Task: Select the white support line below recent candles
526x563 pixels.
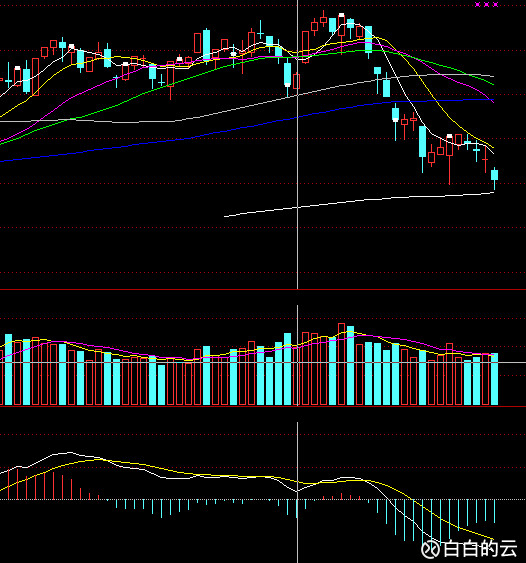Action: pos(359,204)
